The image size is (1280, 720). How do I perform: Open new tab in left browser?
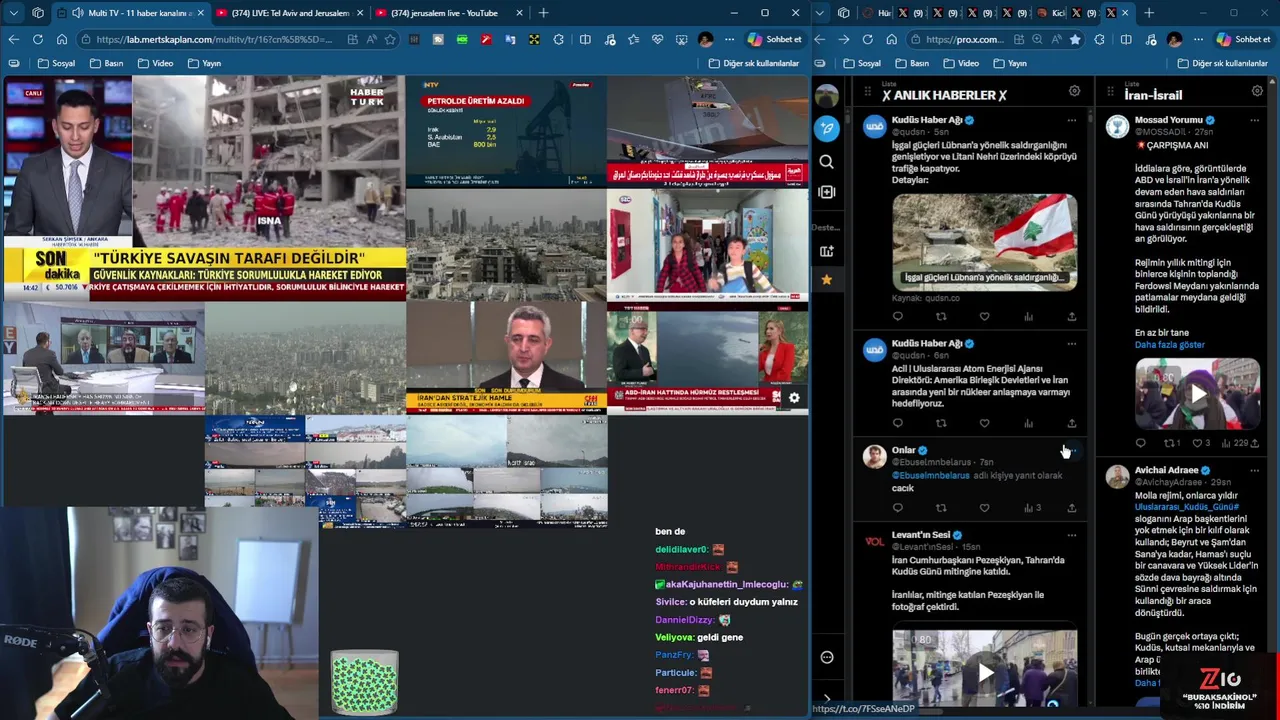pyautogui.click(x=543, y=13)
